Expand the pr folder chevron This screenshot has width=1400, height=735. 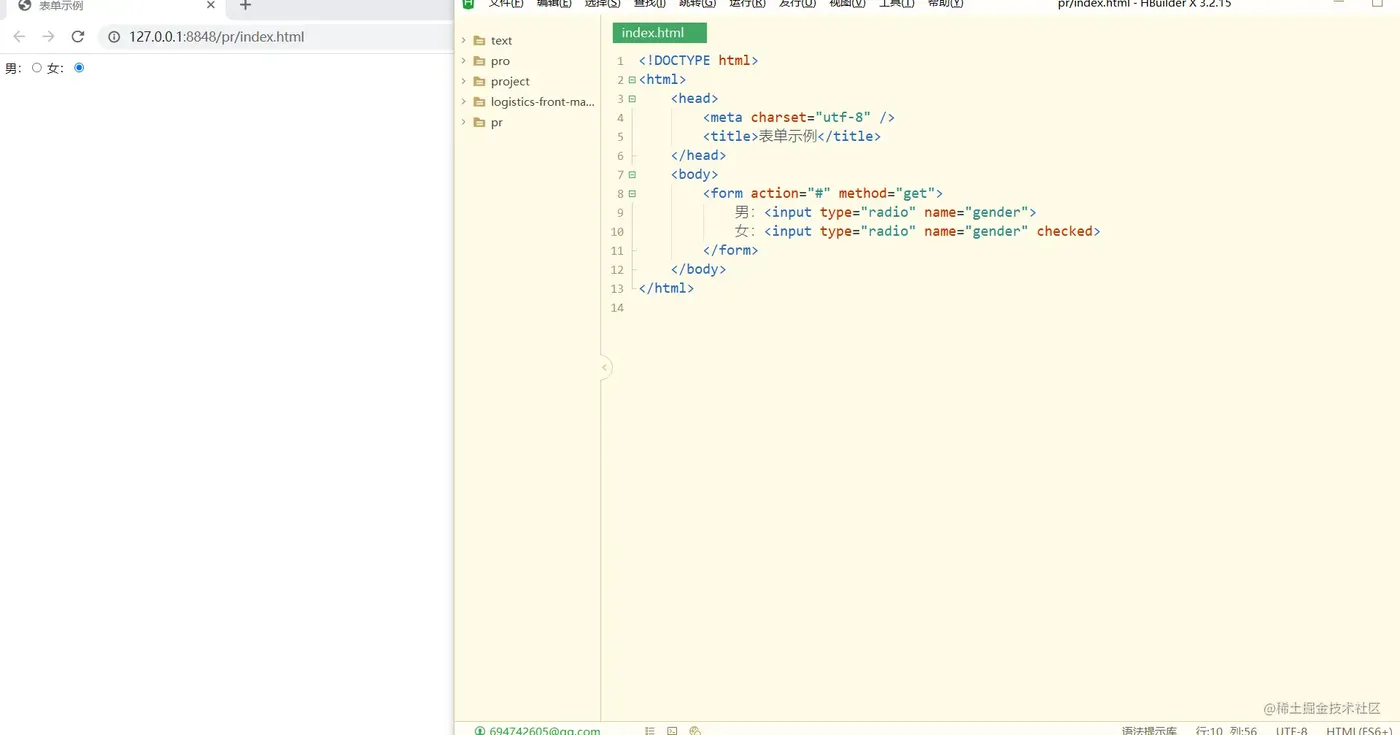point(464,122)
